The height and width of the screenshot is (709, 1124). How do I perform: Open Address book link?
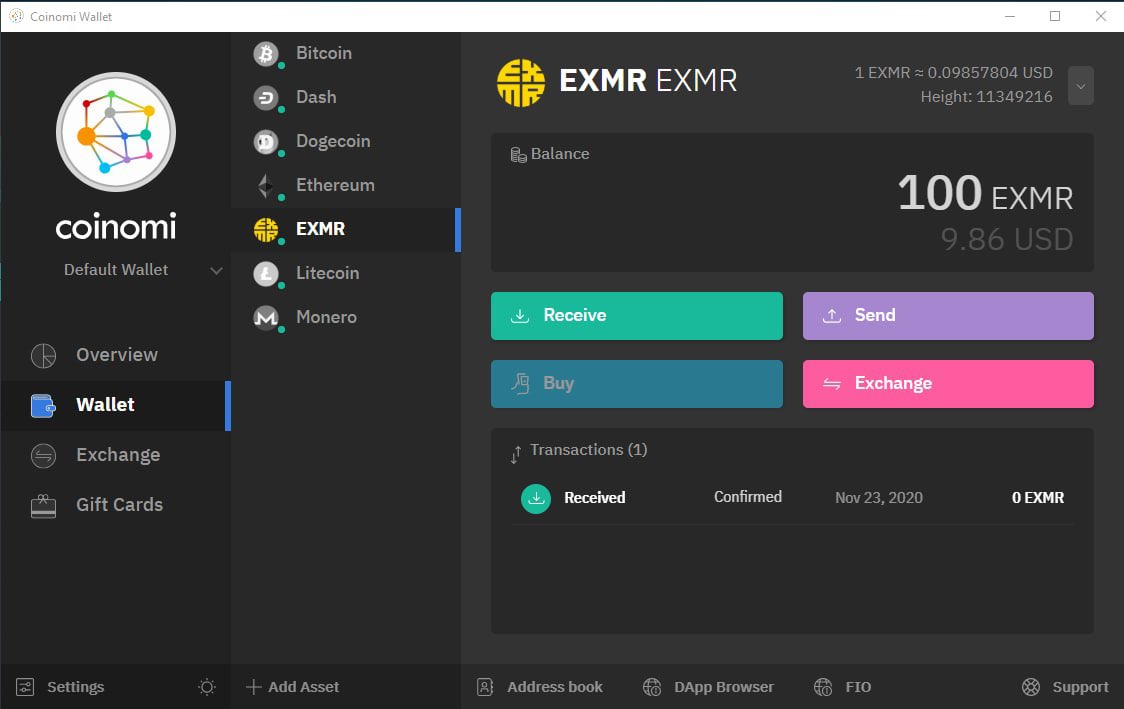[555, 687]
